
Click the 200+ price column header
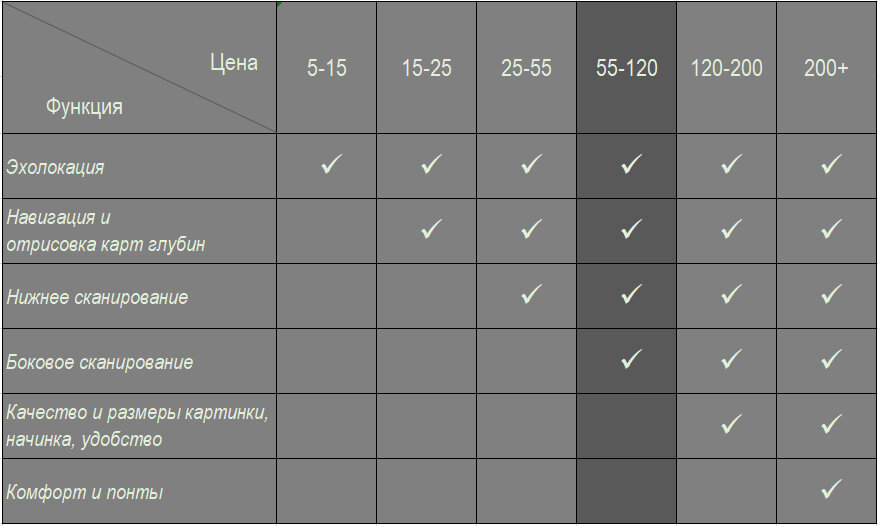826,68
